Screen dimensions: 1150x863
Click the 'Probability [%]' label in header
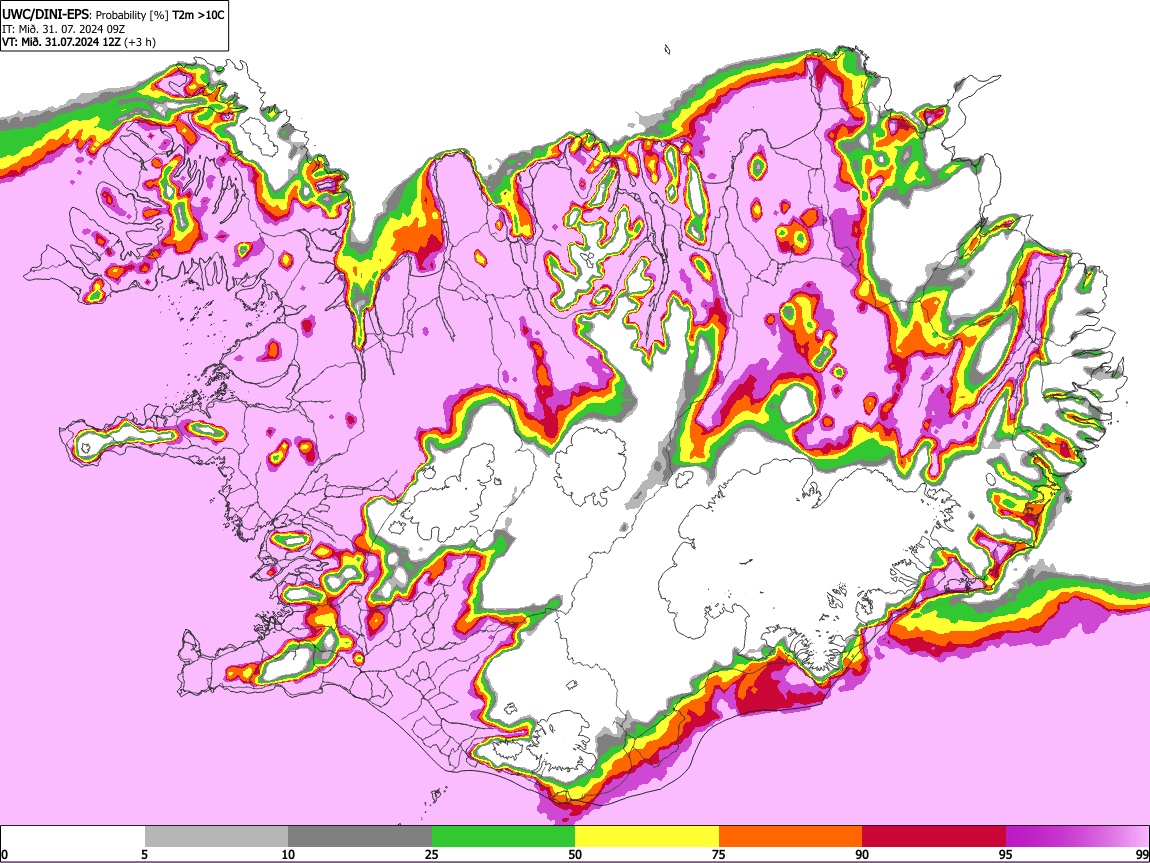[x=133, y=15]
